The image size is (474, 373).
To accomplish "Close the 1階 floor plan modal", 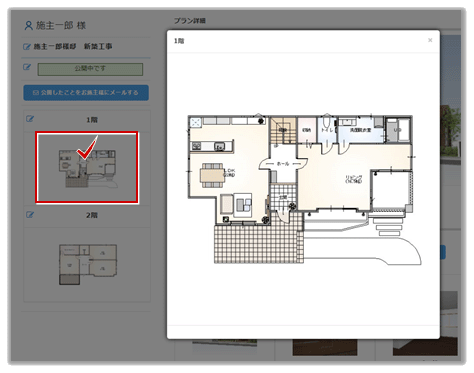I will coord(430,40).
